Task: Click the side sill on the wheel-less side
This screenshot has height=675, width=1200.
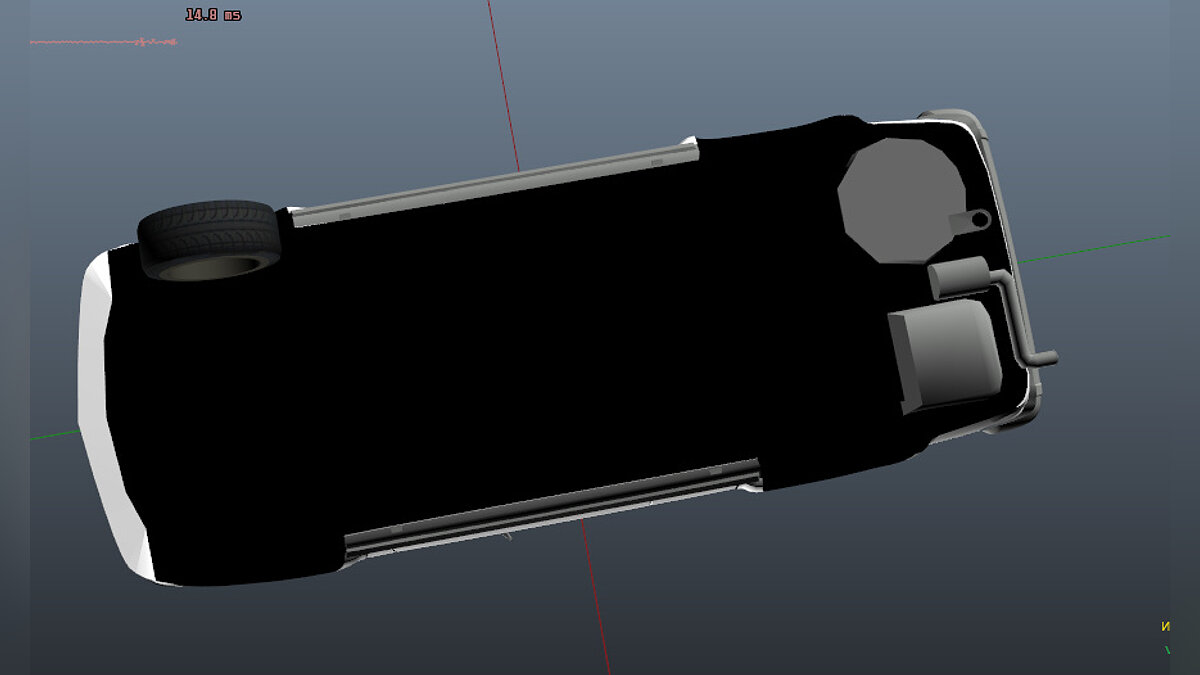Action: pyautogui.click(x=550, y=508)
